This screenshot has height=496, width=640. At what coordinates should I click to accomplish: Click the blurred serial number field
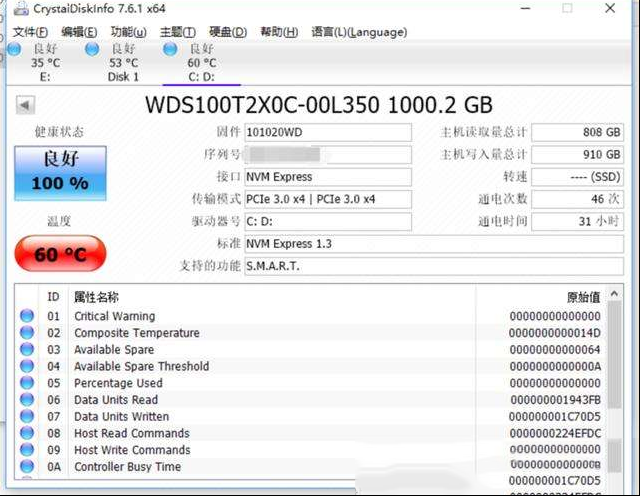(x=328, y=155)
